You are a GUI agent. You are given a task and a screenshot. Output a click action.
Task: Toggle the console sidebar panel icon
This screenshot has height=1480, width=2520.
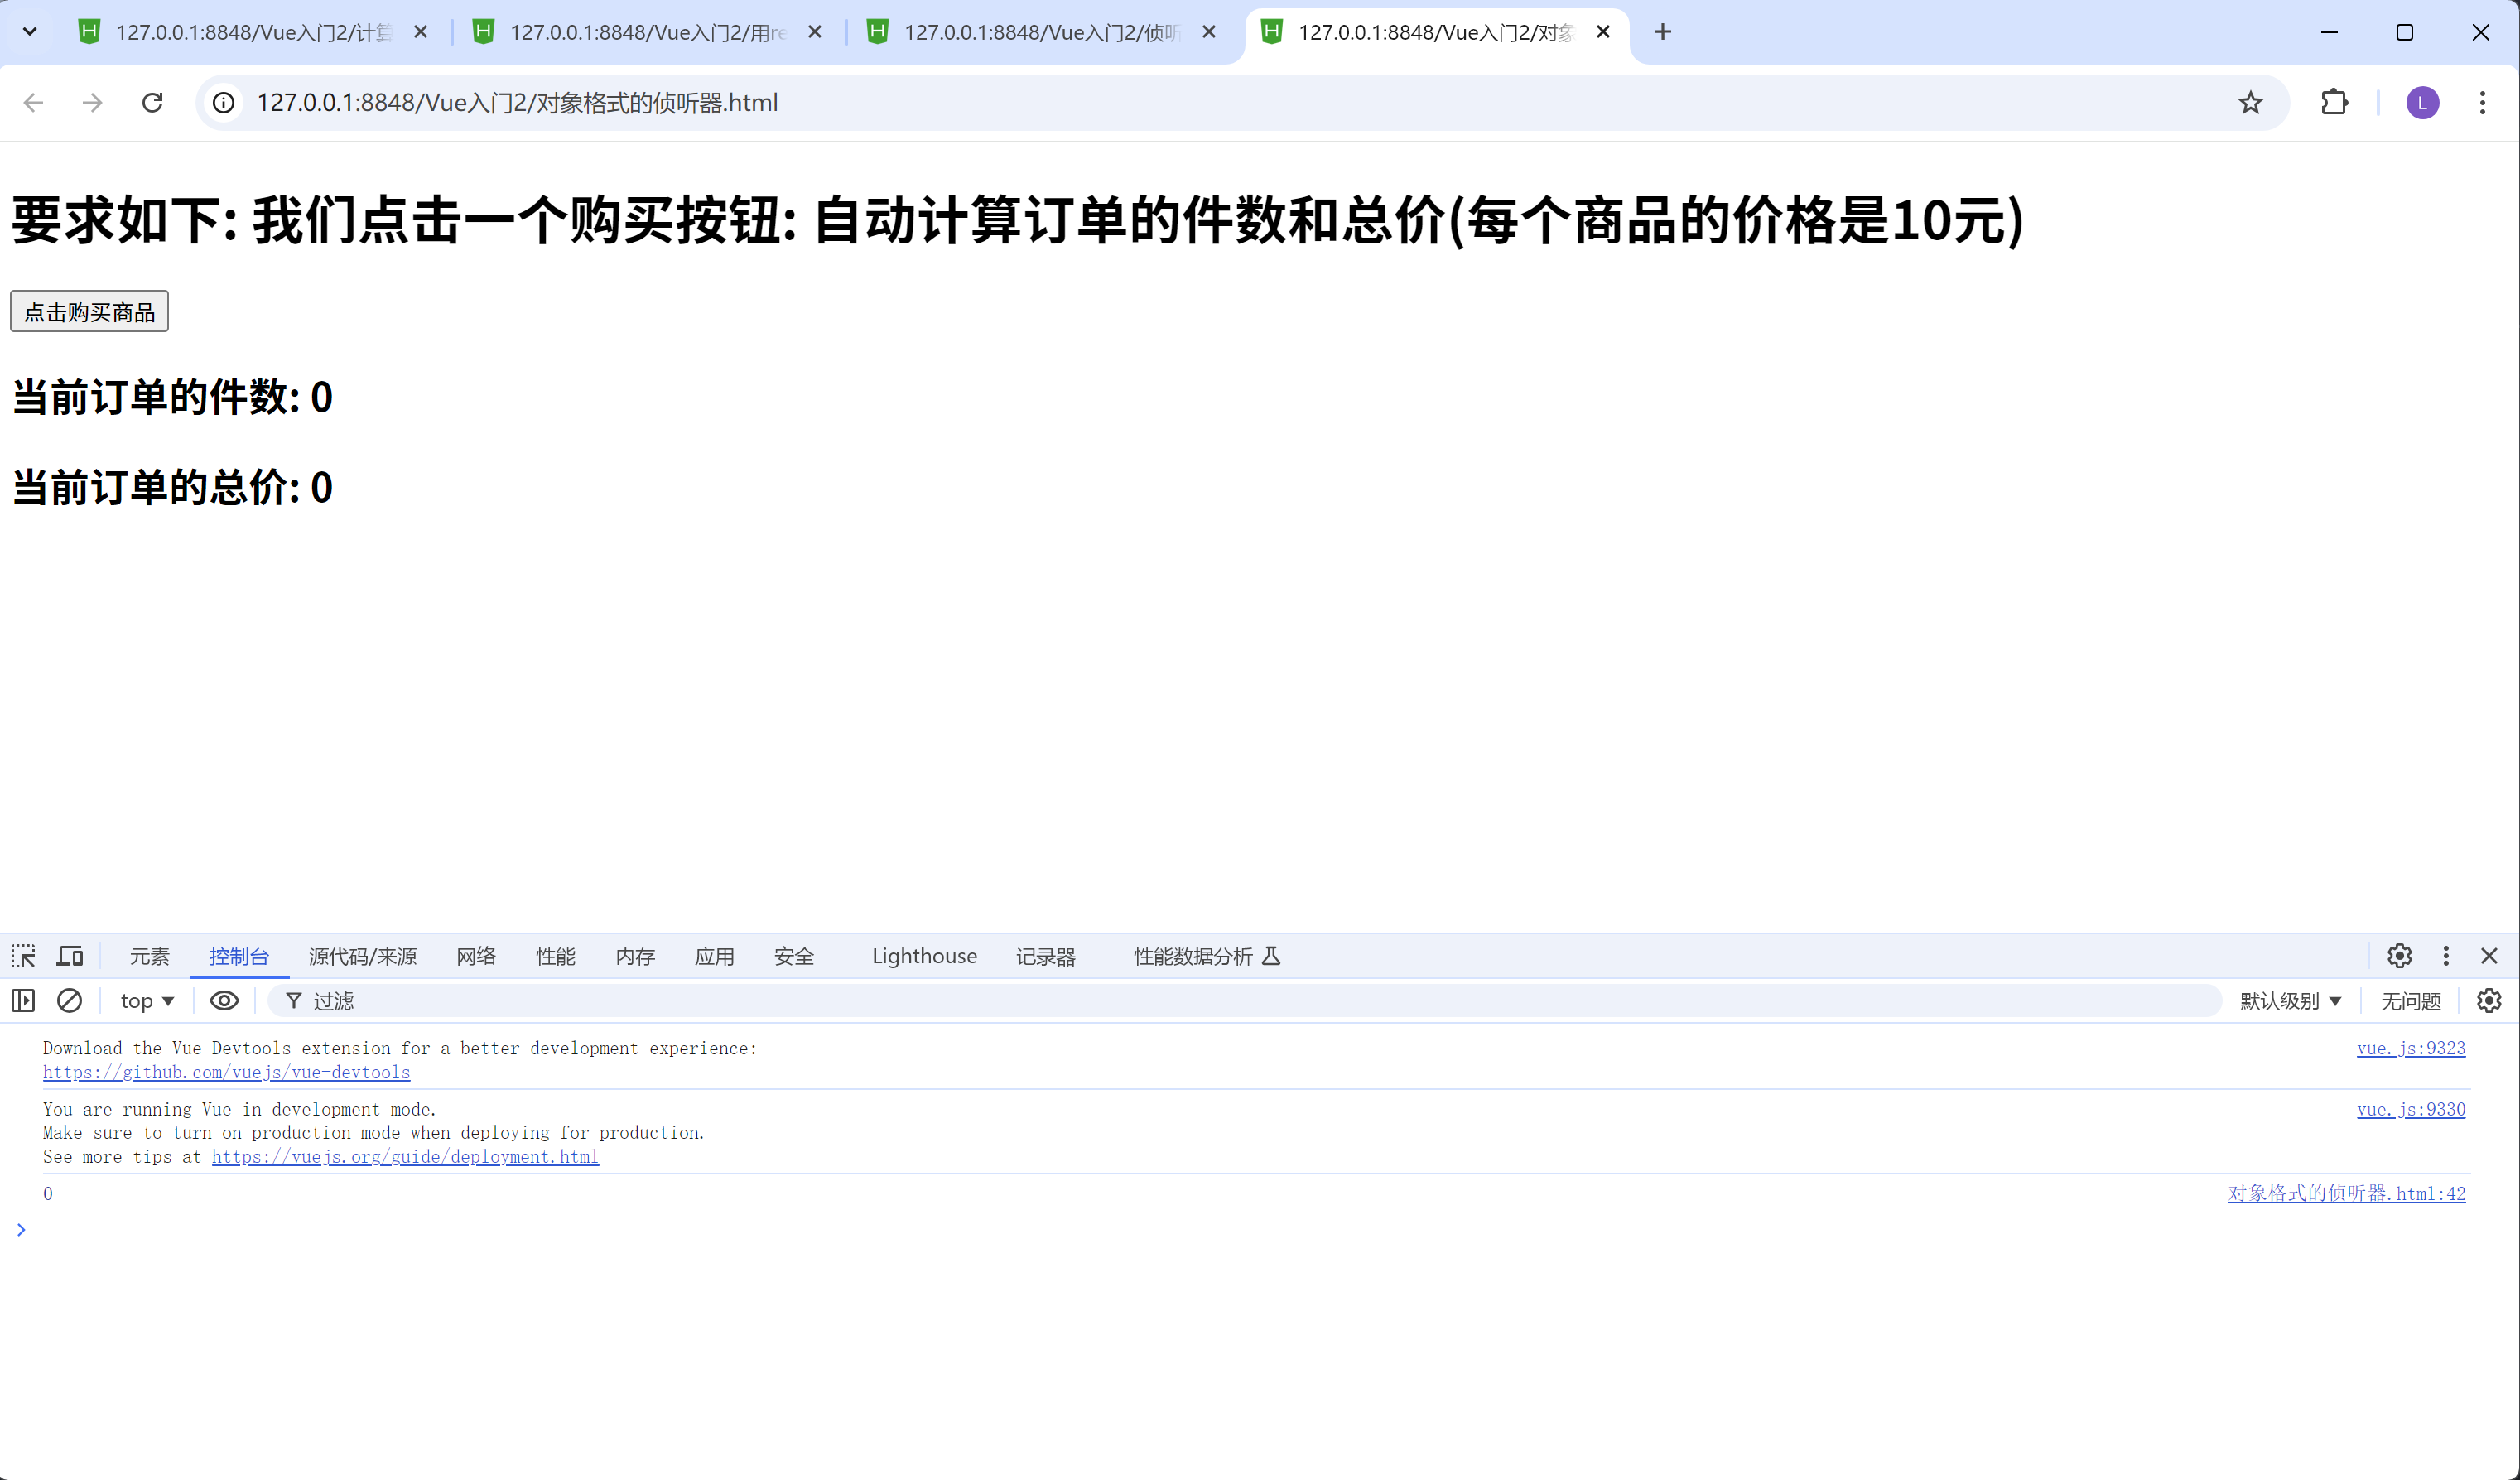[23, 1000]
